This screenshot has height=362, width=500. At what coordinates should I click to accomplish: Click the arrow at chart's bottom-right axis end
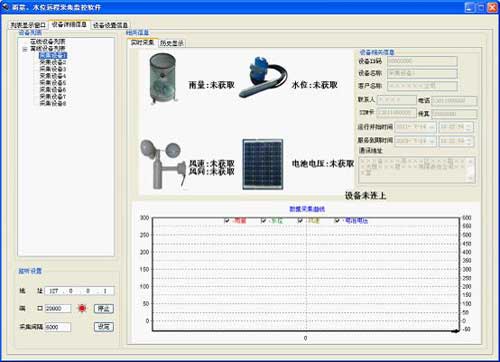click(x=455, y=331)
